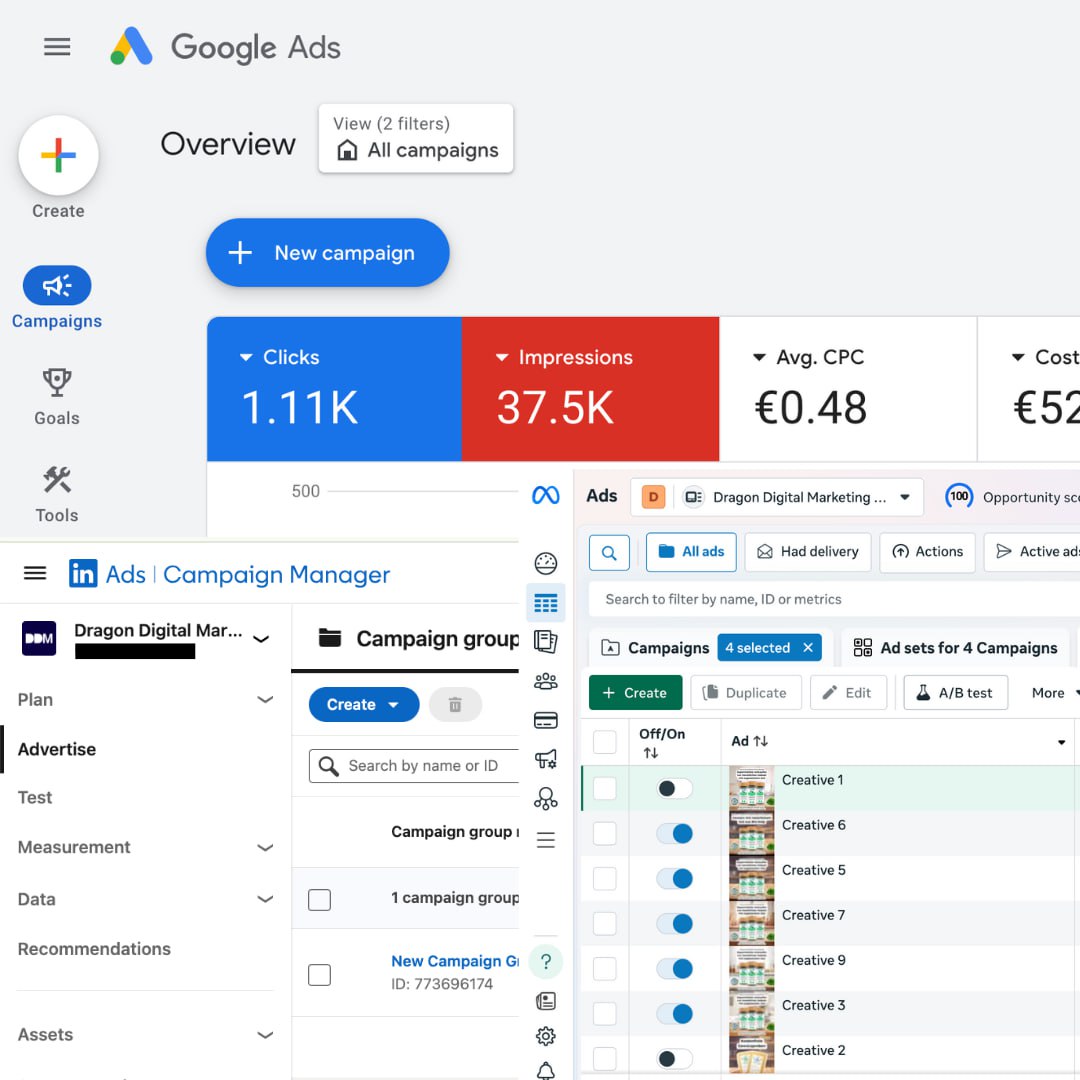Click the Duplicate button
This screenshot has width=1080, height=1080.
(746, 693)
